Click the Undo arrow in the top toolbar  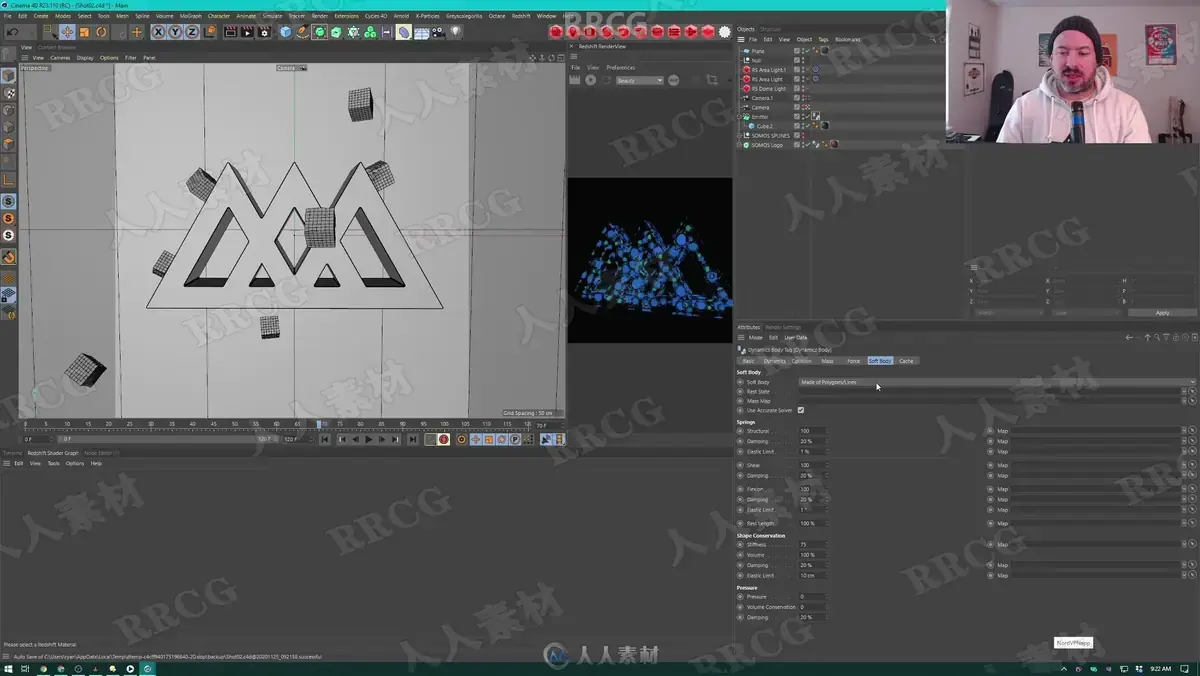pos(13,32)
